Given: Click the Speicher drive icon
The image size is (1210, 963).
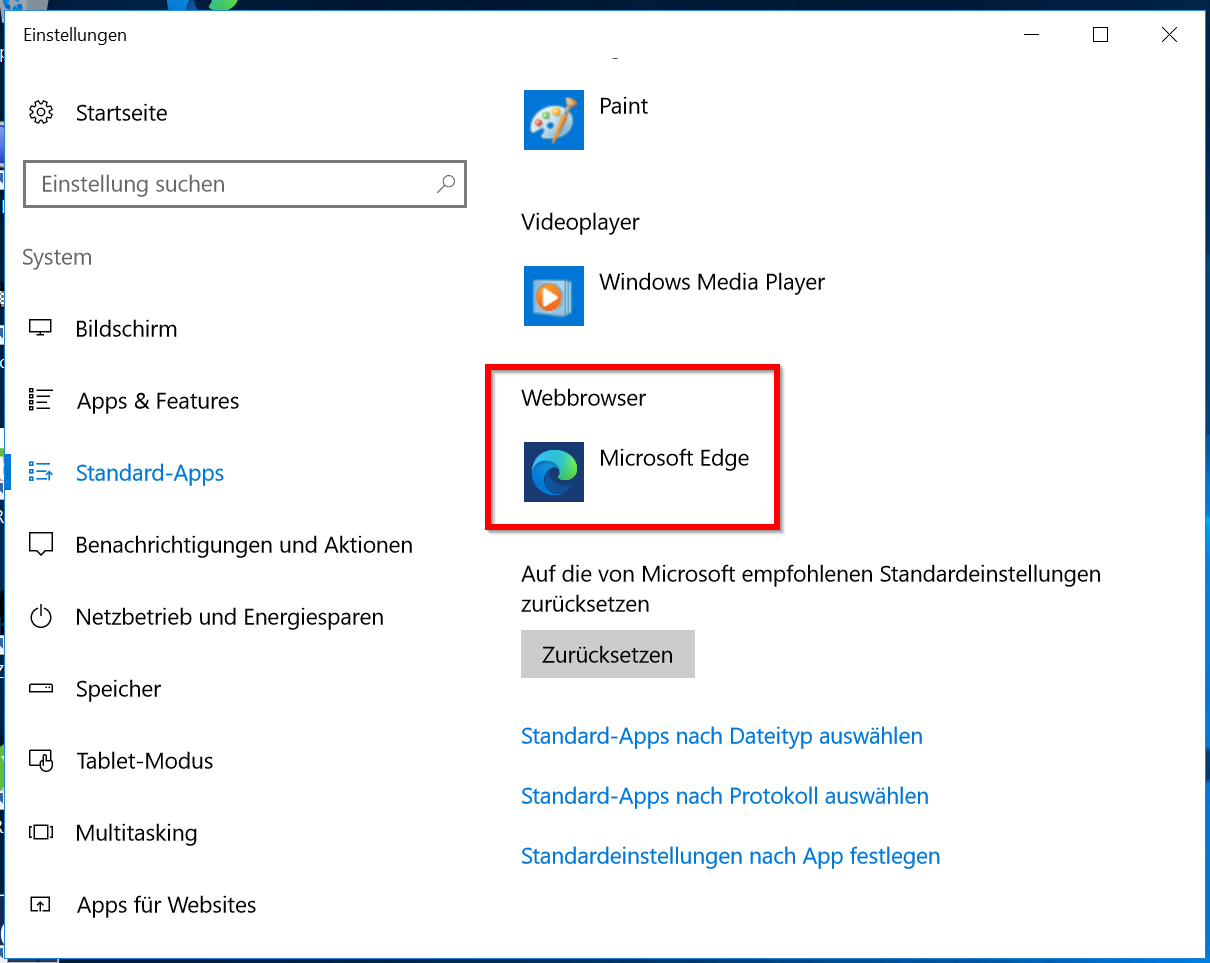Looking at the screenshot, I should pos(41,689).
